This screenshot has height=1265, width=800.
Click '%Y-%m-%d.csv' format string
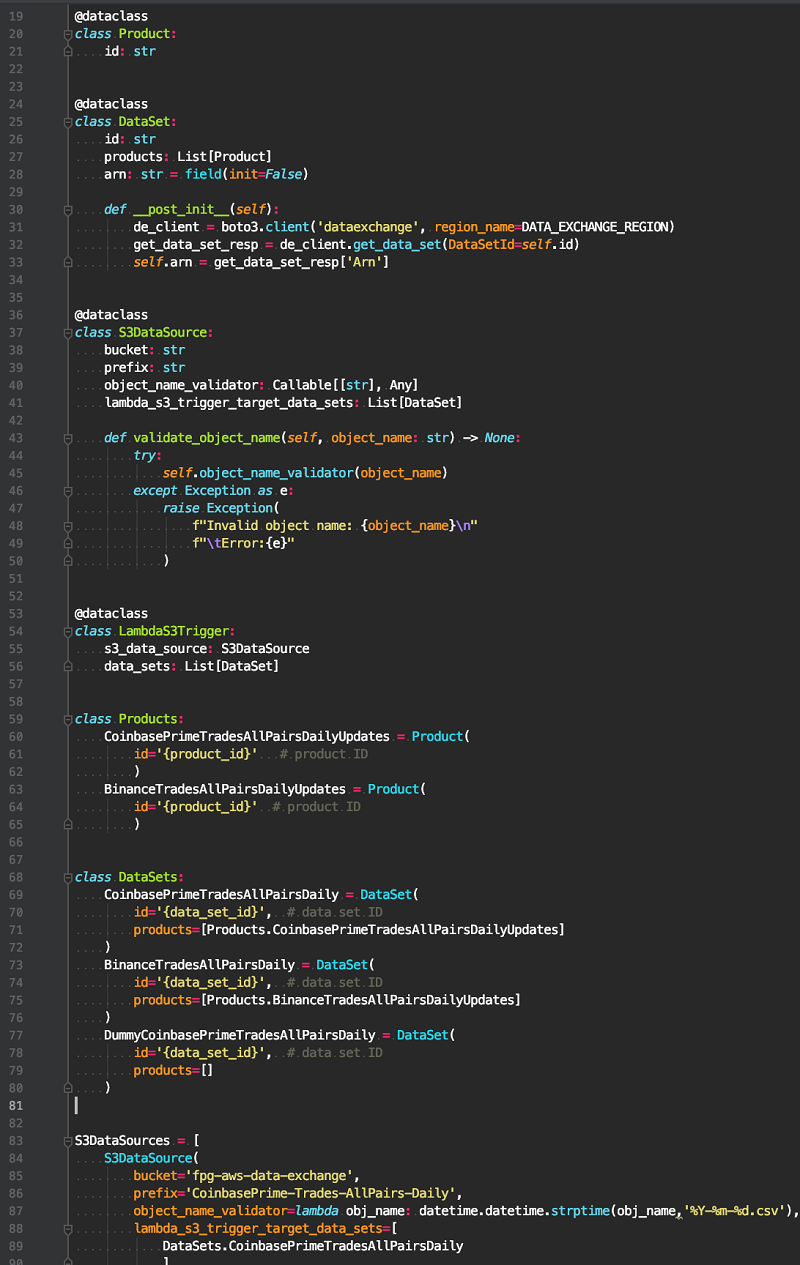735,1211
